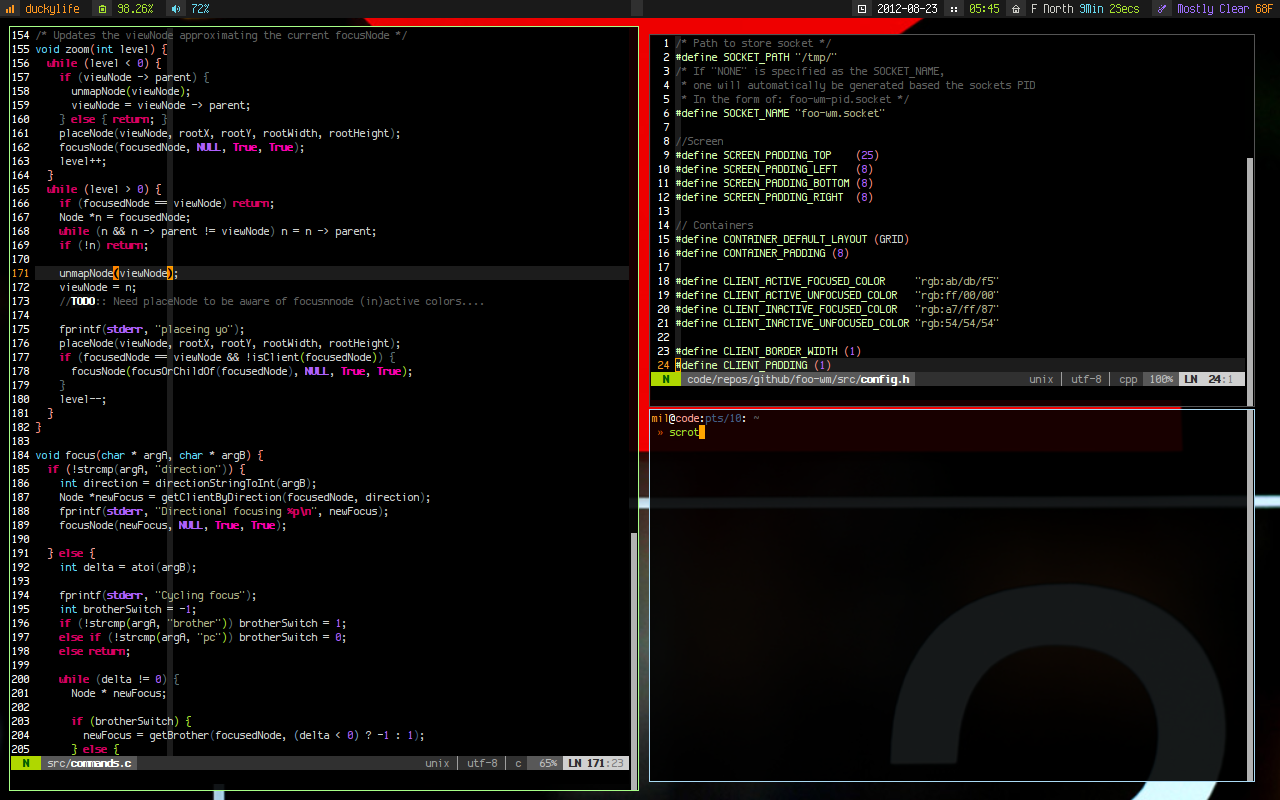Viewport: 1280px width, 800px height.
Task: Click CLIENT_PADDING definition on line 24
Action: pos(754,365)
